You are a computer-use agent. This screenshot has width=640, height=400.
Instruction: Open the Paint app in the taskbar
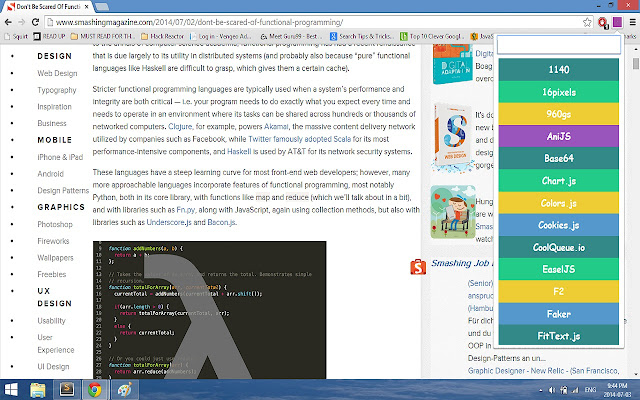(124, 390)
